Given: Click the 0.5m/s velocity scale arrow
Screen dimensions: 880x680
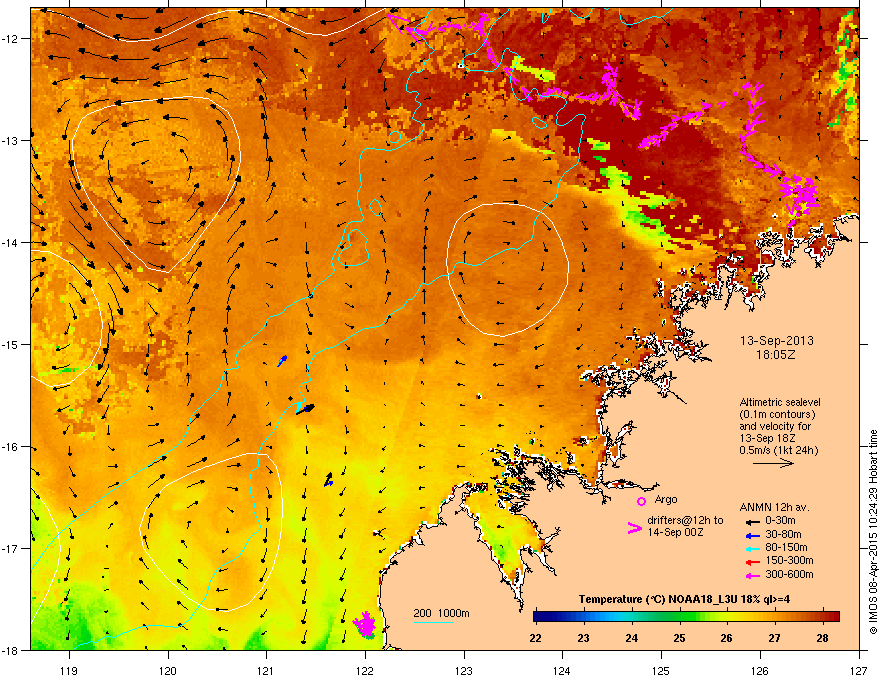Looking at the screenshot, I should point(773,463).
